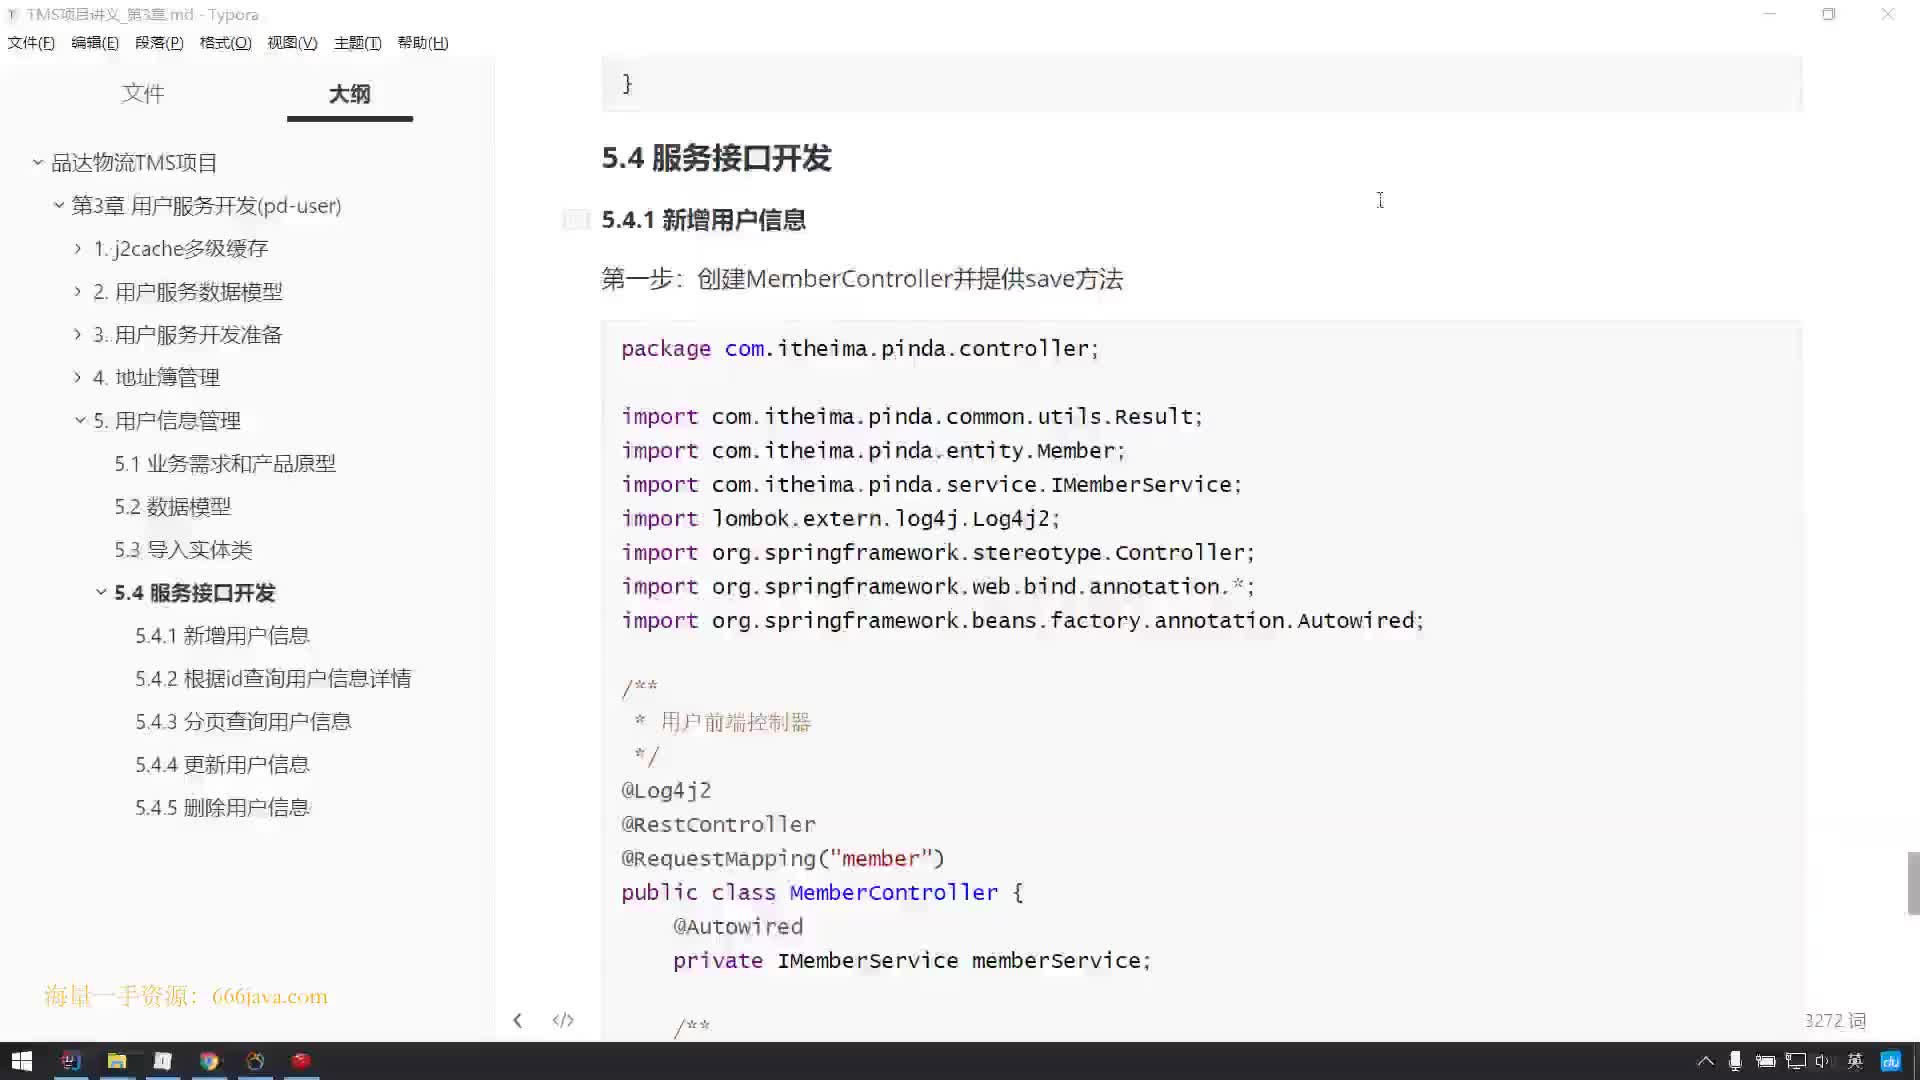Jump to 5.3 导入实体类 heading
Viewport: 1920px width, 1080px height.
(183, 549)
